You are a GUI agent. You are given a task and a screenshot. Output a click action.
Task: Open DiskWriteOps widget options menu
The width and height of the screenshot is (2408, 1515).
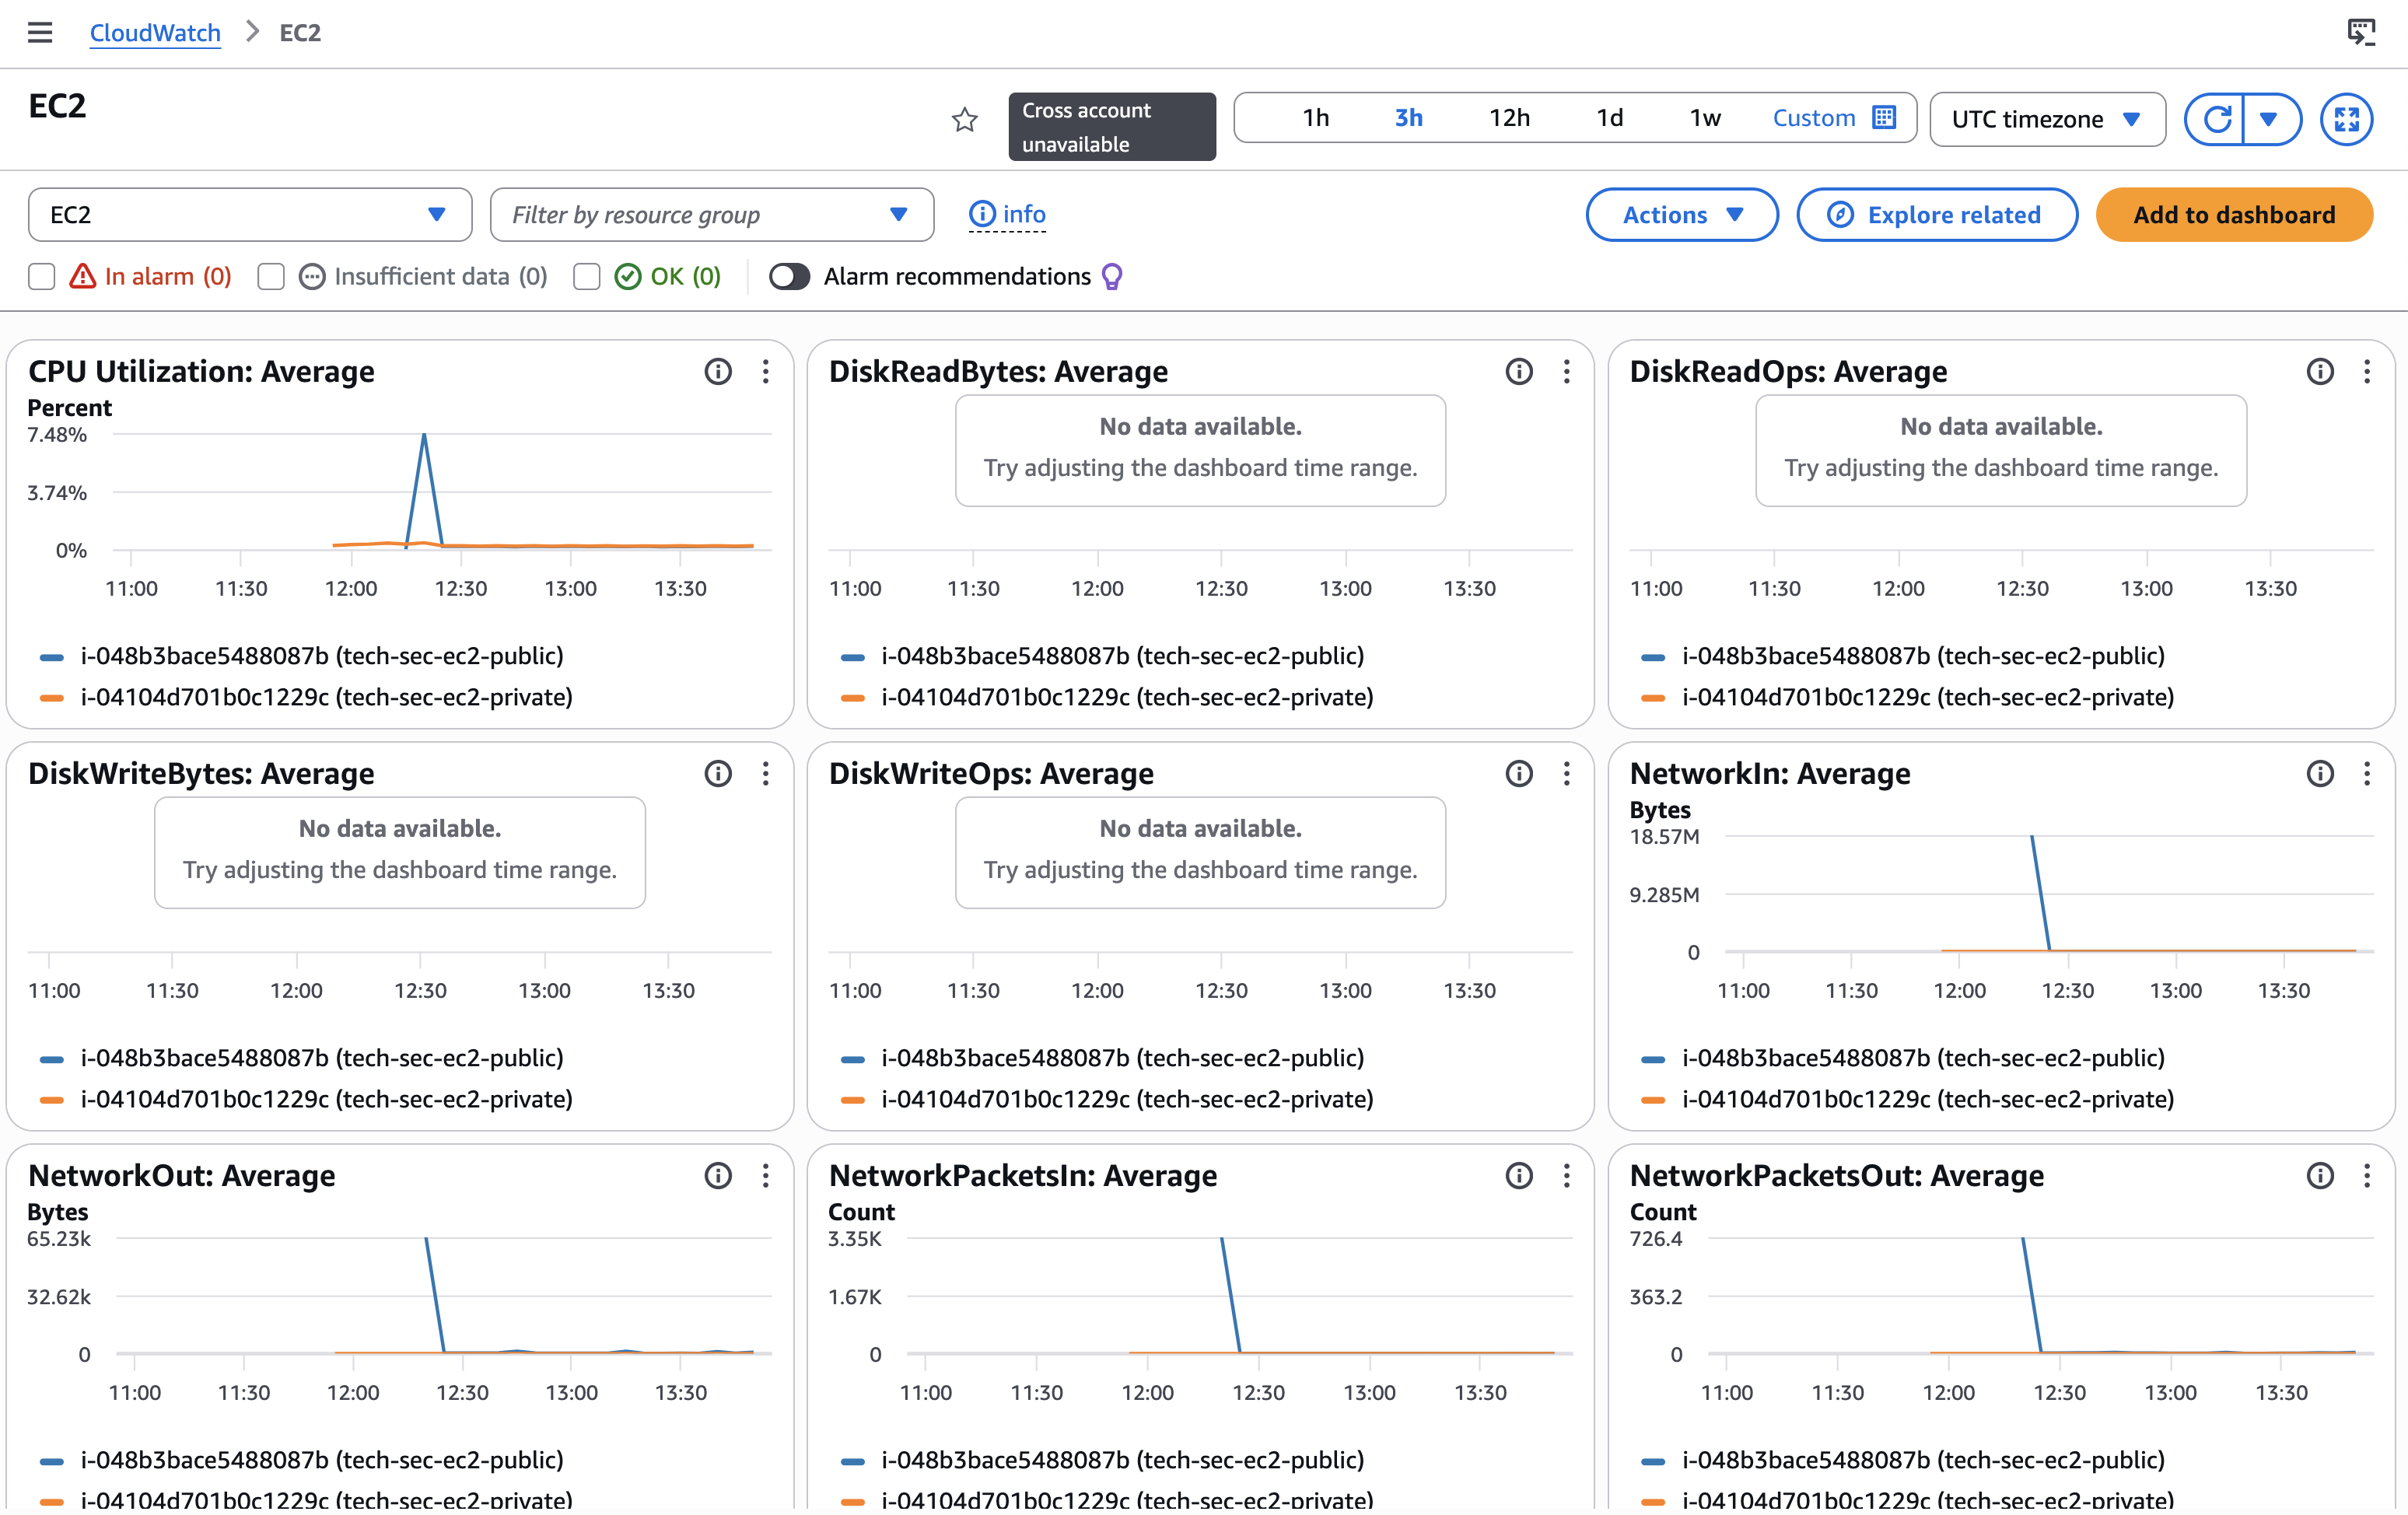(1567, 773)
